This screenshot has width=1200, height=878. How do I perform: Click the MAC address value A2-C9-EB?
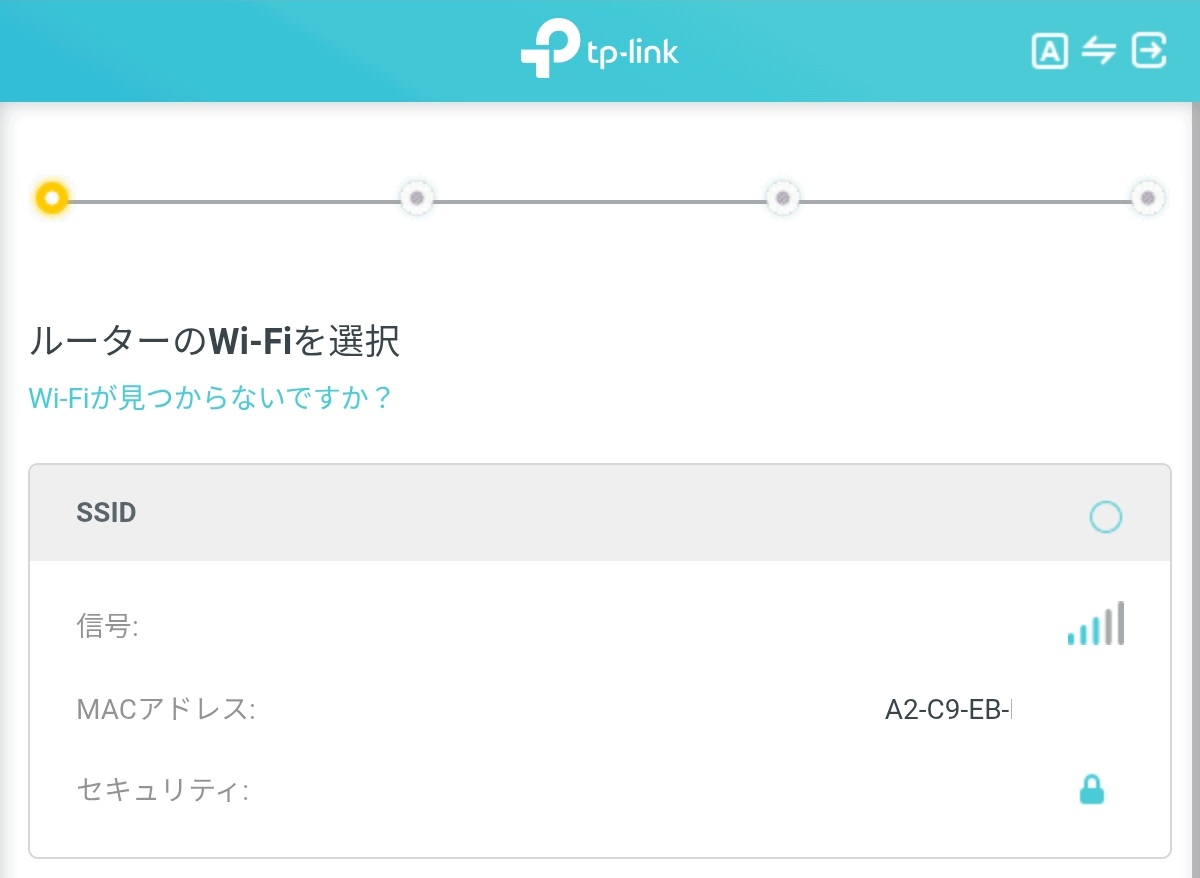point(949,710)
